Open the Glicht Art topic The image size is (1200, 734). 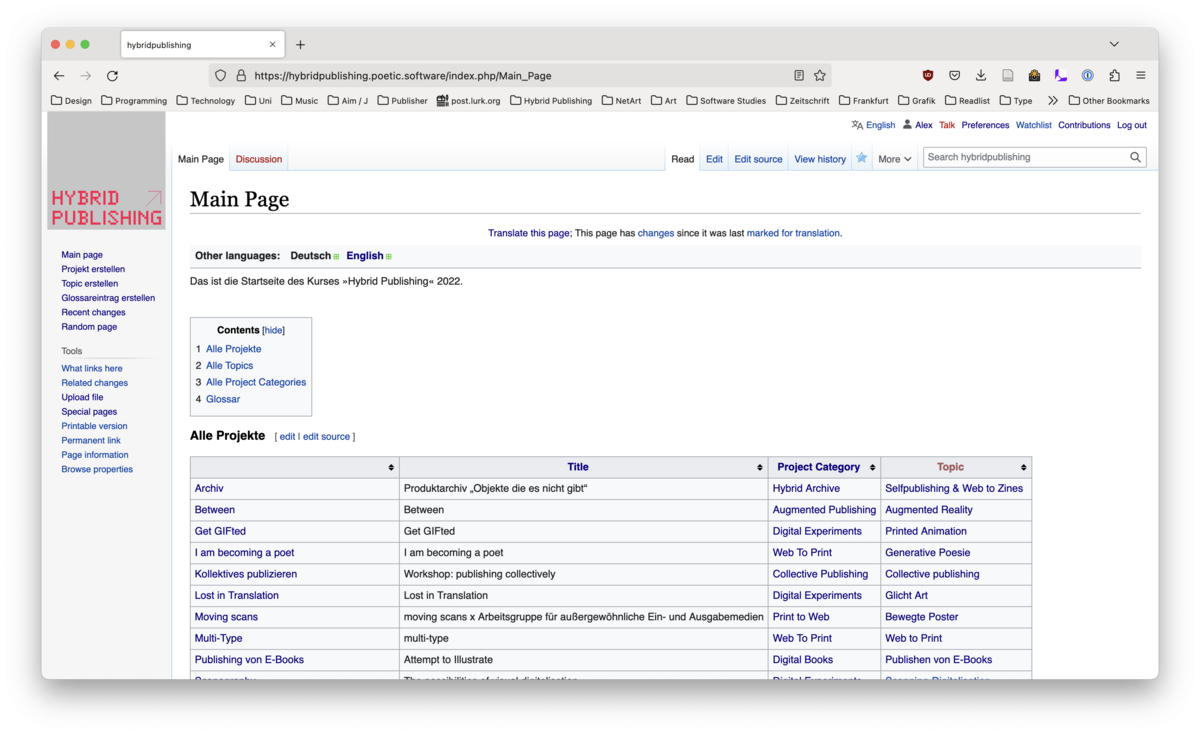coord(906,595)
